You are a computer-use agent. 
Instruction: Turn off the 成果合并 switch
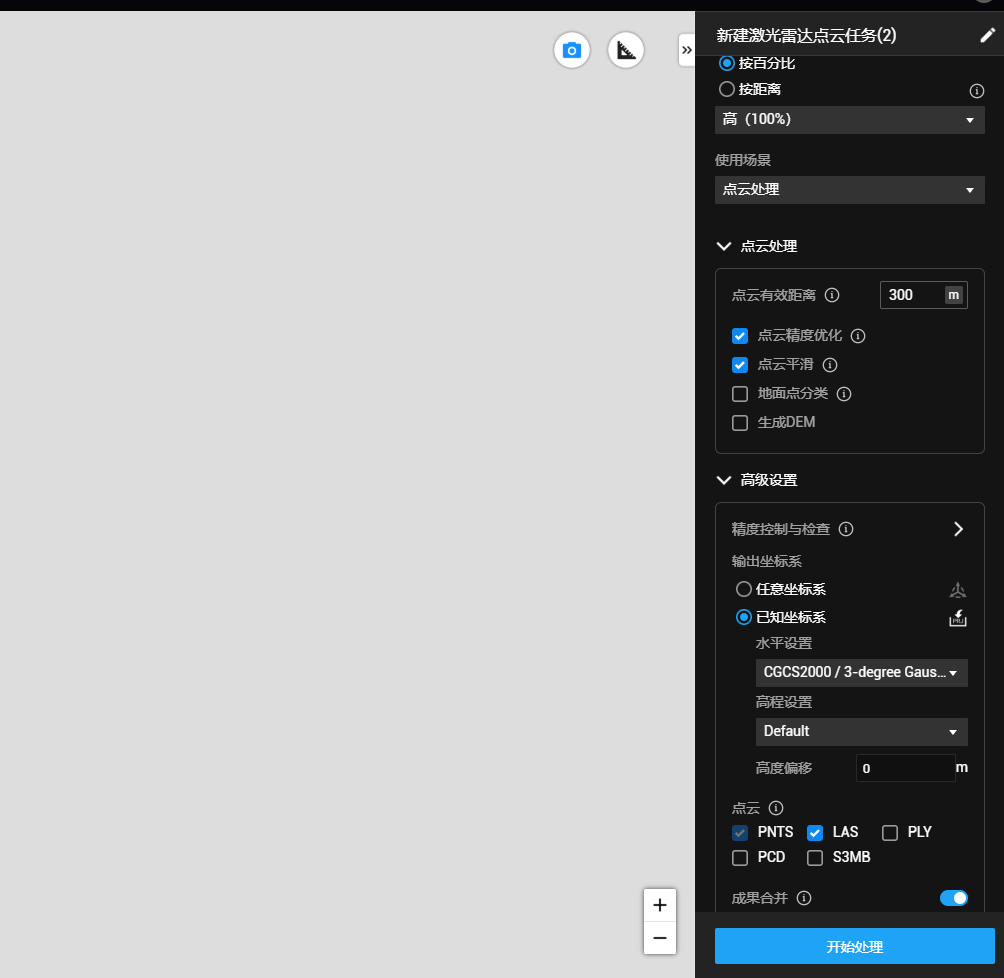point(953,898)
